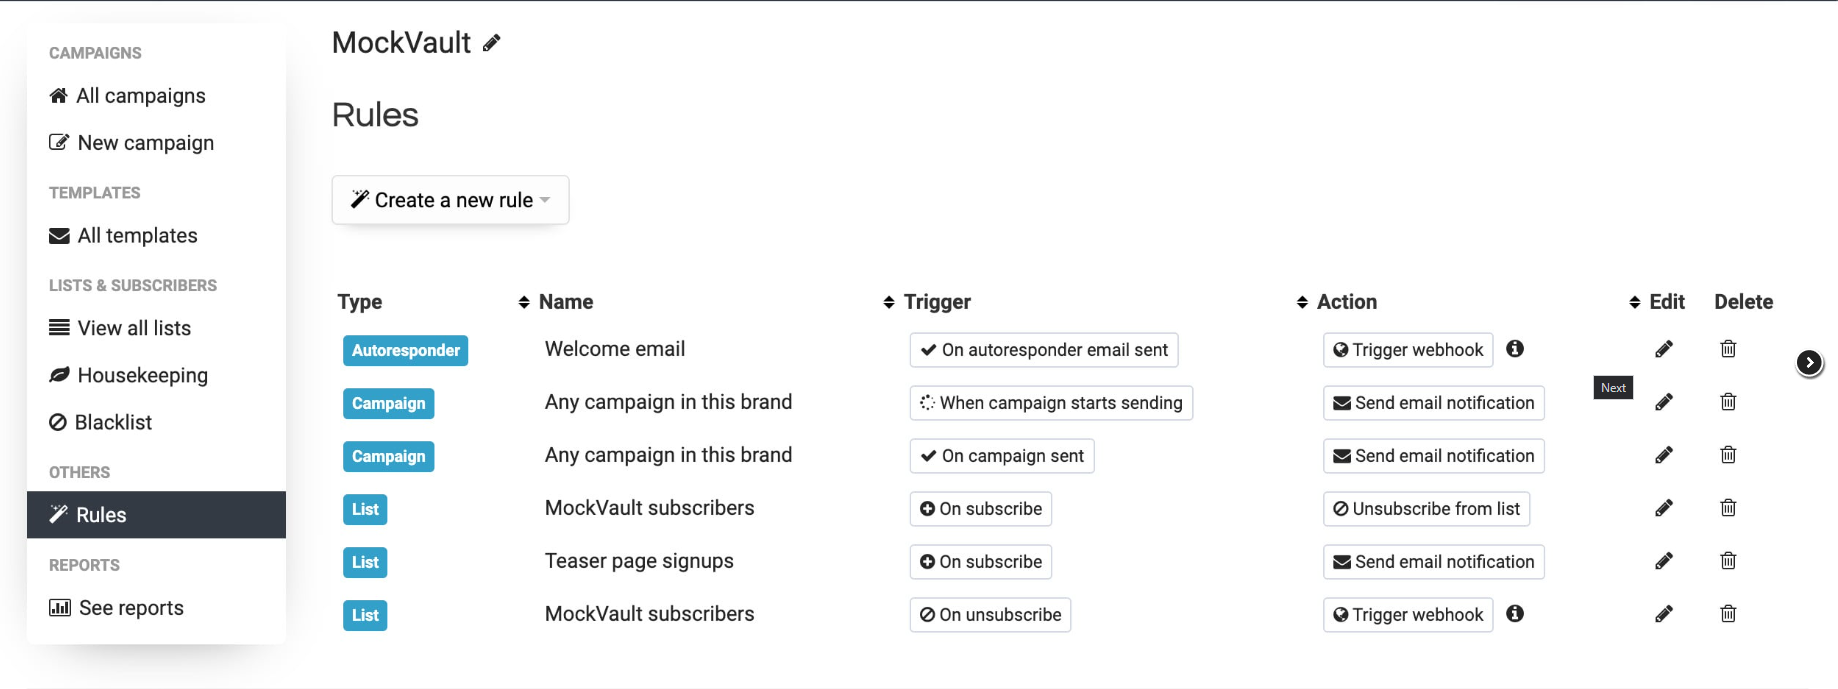
Task: Click the Autoresponder type badge
Action: [405, 350]
